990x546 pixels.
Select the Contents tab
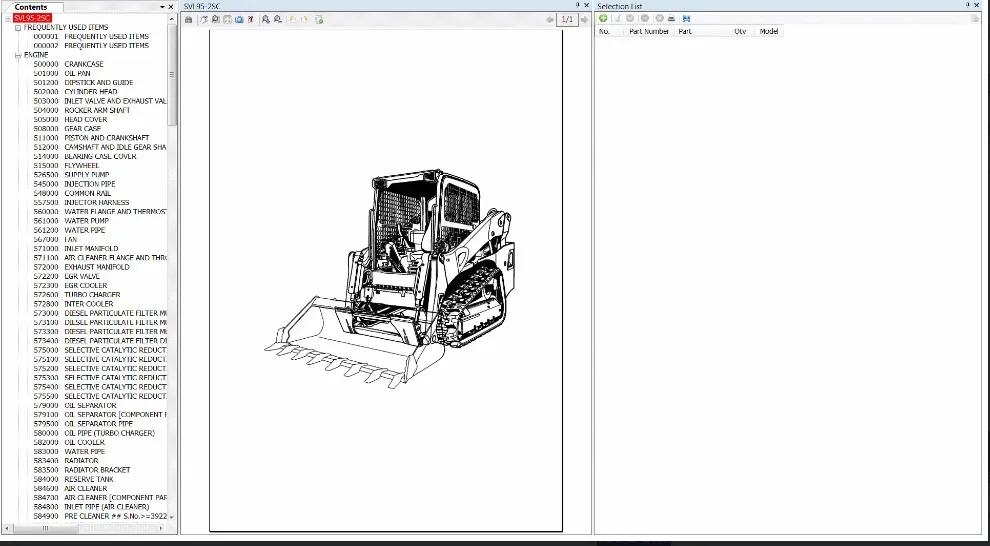(x=31, y=7)
